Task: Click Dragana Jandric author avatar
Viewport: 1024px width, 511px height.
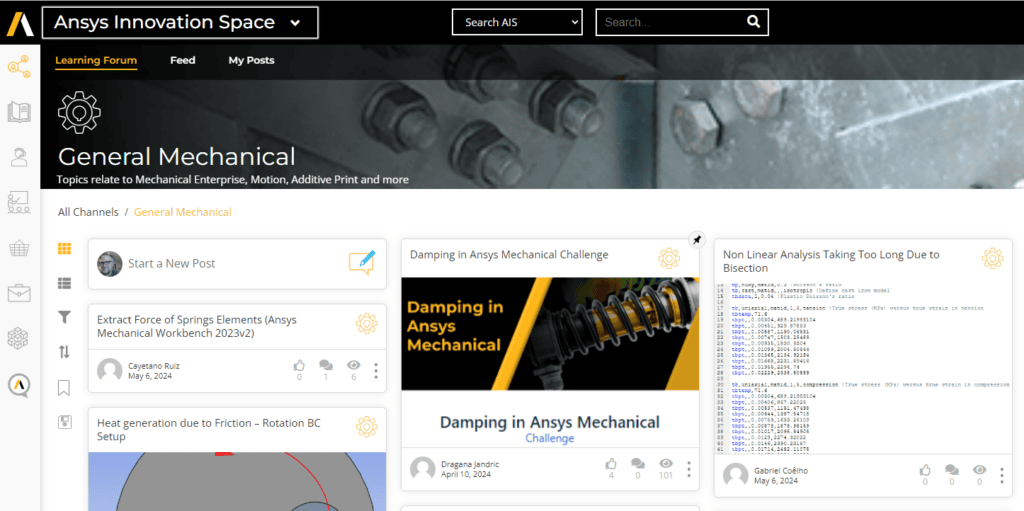Action: tap(423, 469)
